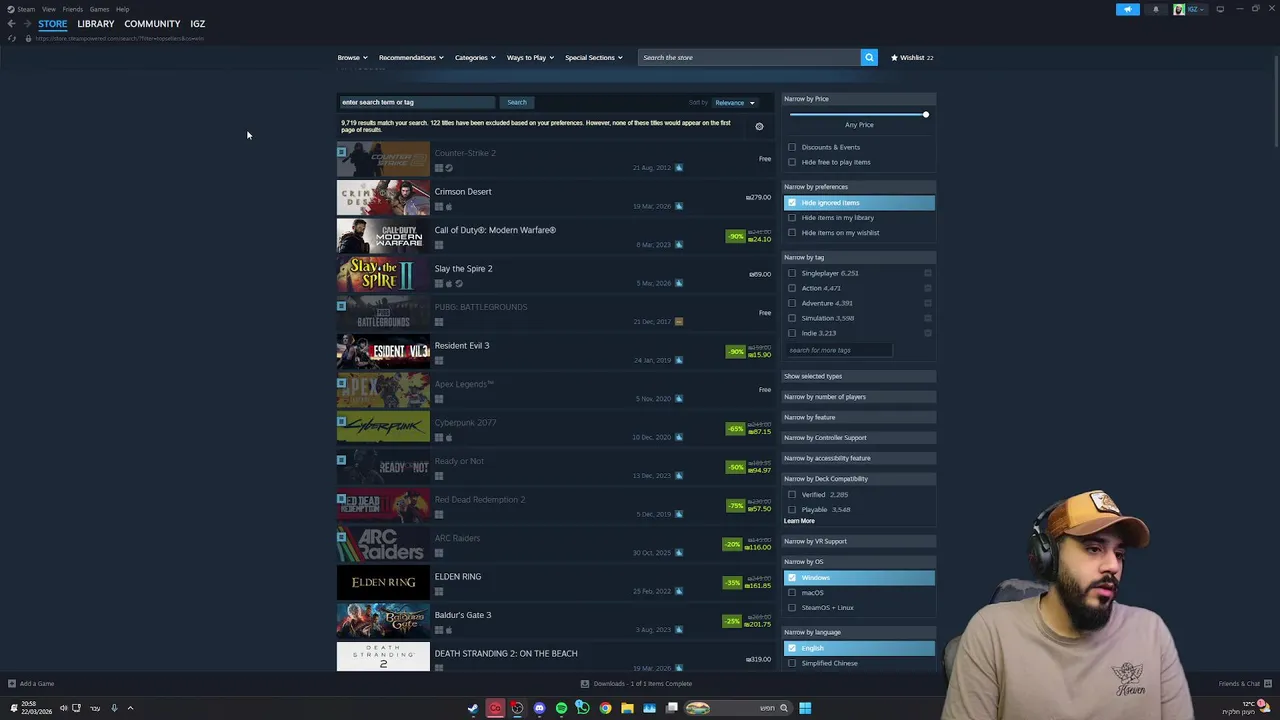Open the notifications bell
Screen dimensions: 1280x720
[1155, 9]
